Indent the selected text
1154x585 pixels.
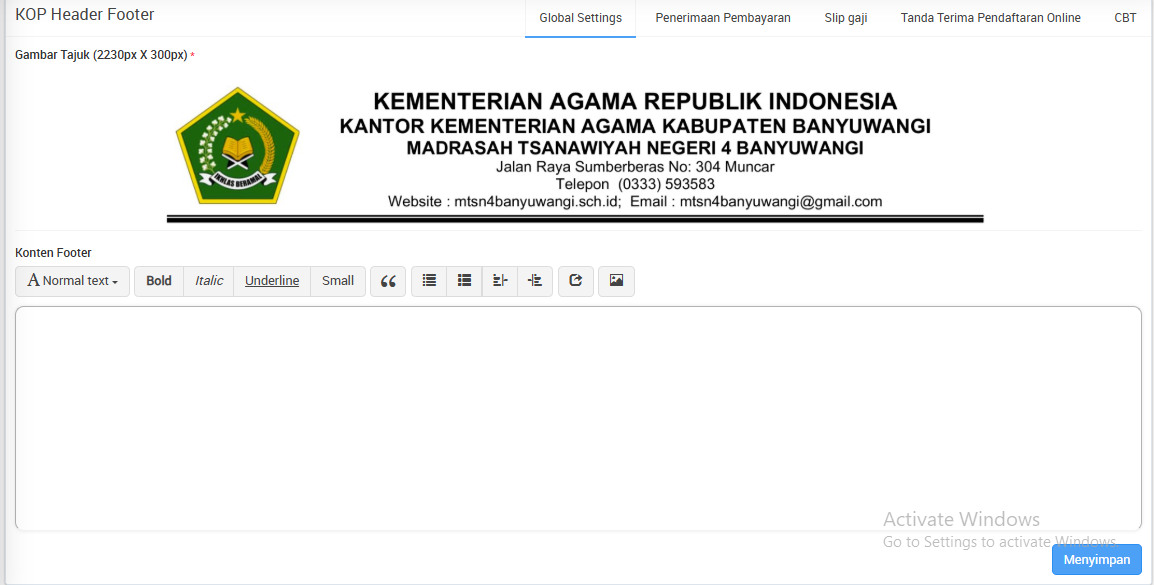point(535,281)
